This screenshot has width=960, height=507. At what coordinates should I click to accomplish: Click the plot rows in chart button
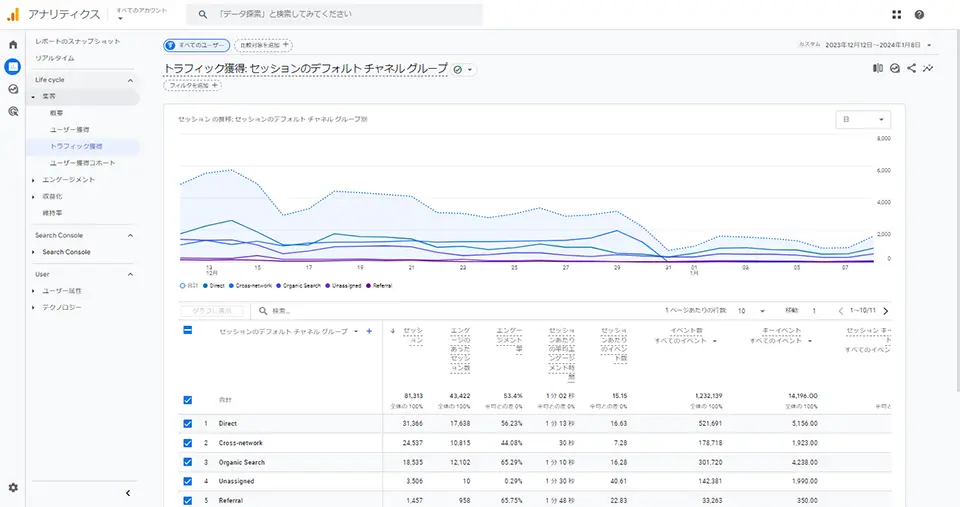[x=212, y=311]
